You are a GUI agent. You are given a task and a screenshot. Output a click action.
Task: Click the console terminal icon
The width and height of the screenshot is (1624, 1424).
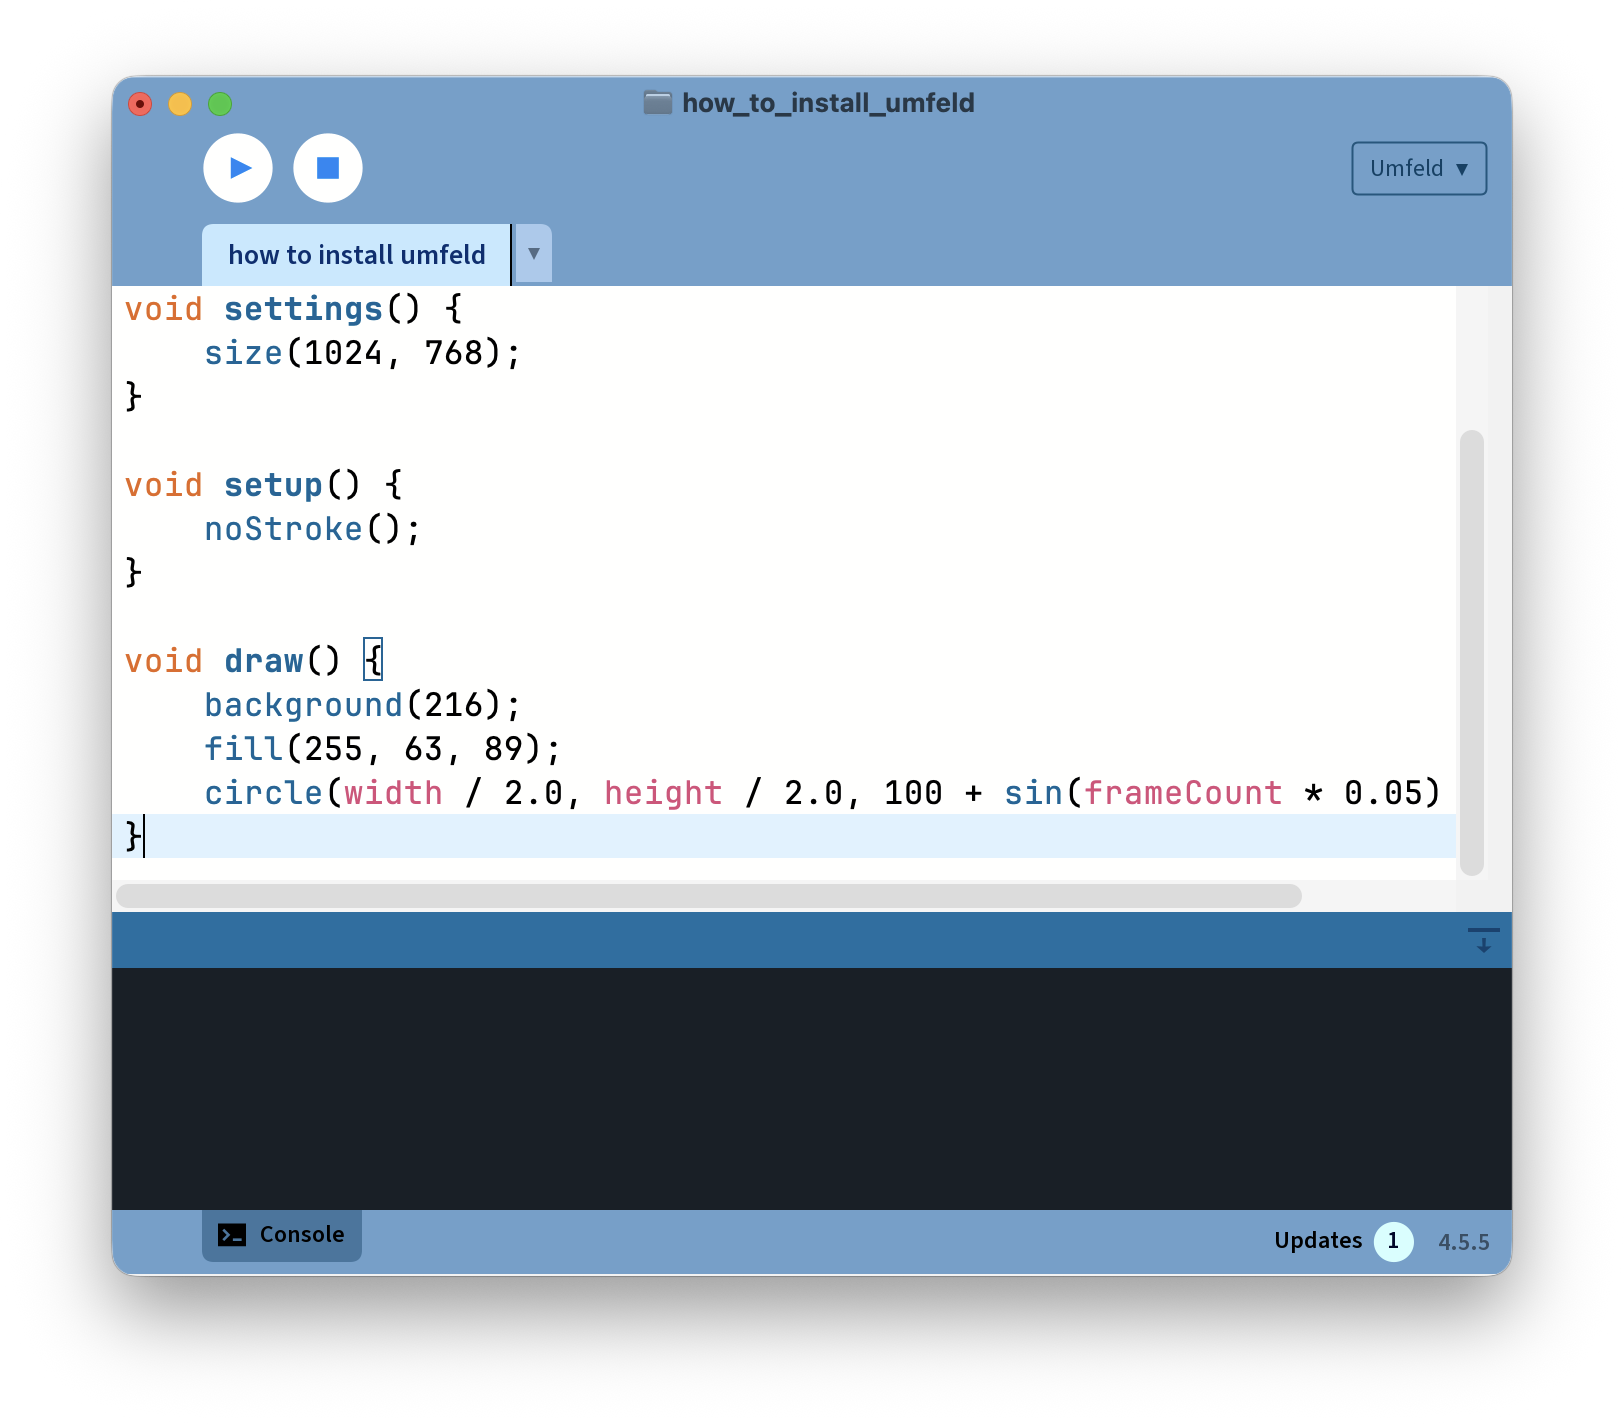232,1235
